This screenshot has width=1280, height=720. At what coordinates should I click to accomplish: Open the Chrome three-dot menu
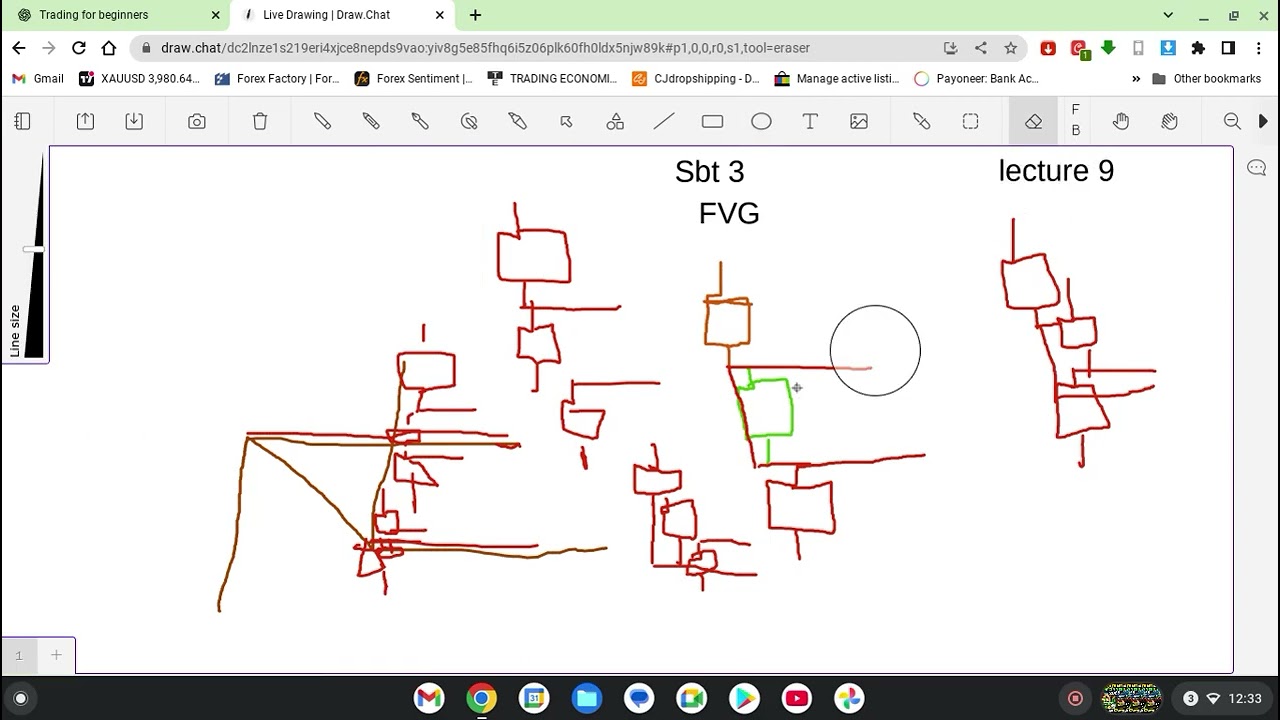tap(1258, 48)
